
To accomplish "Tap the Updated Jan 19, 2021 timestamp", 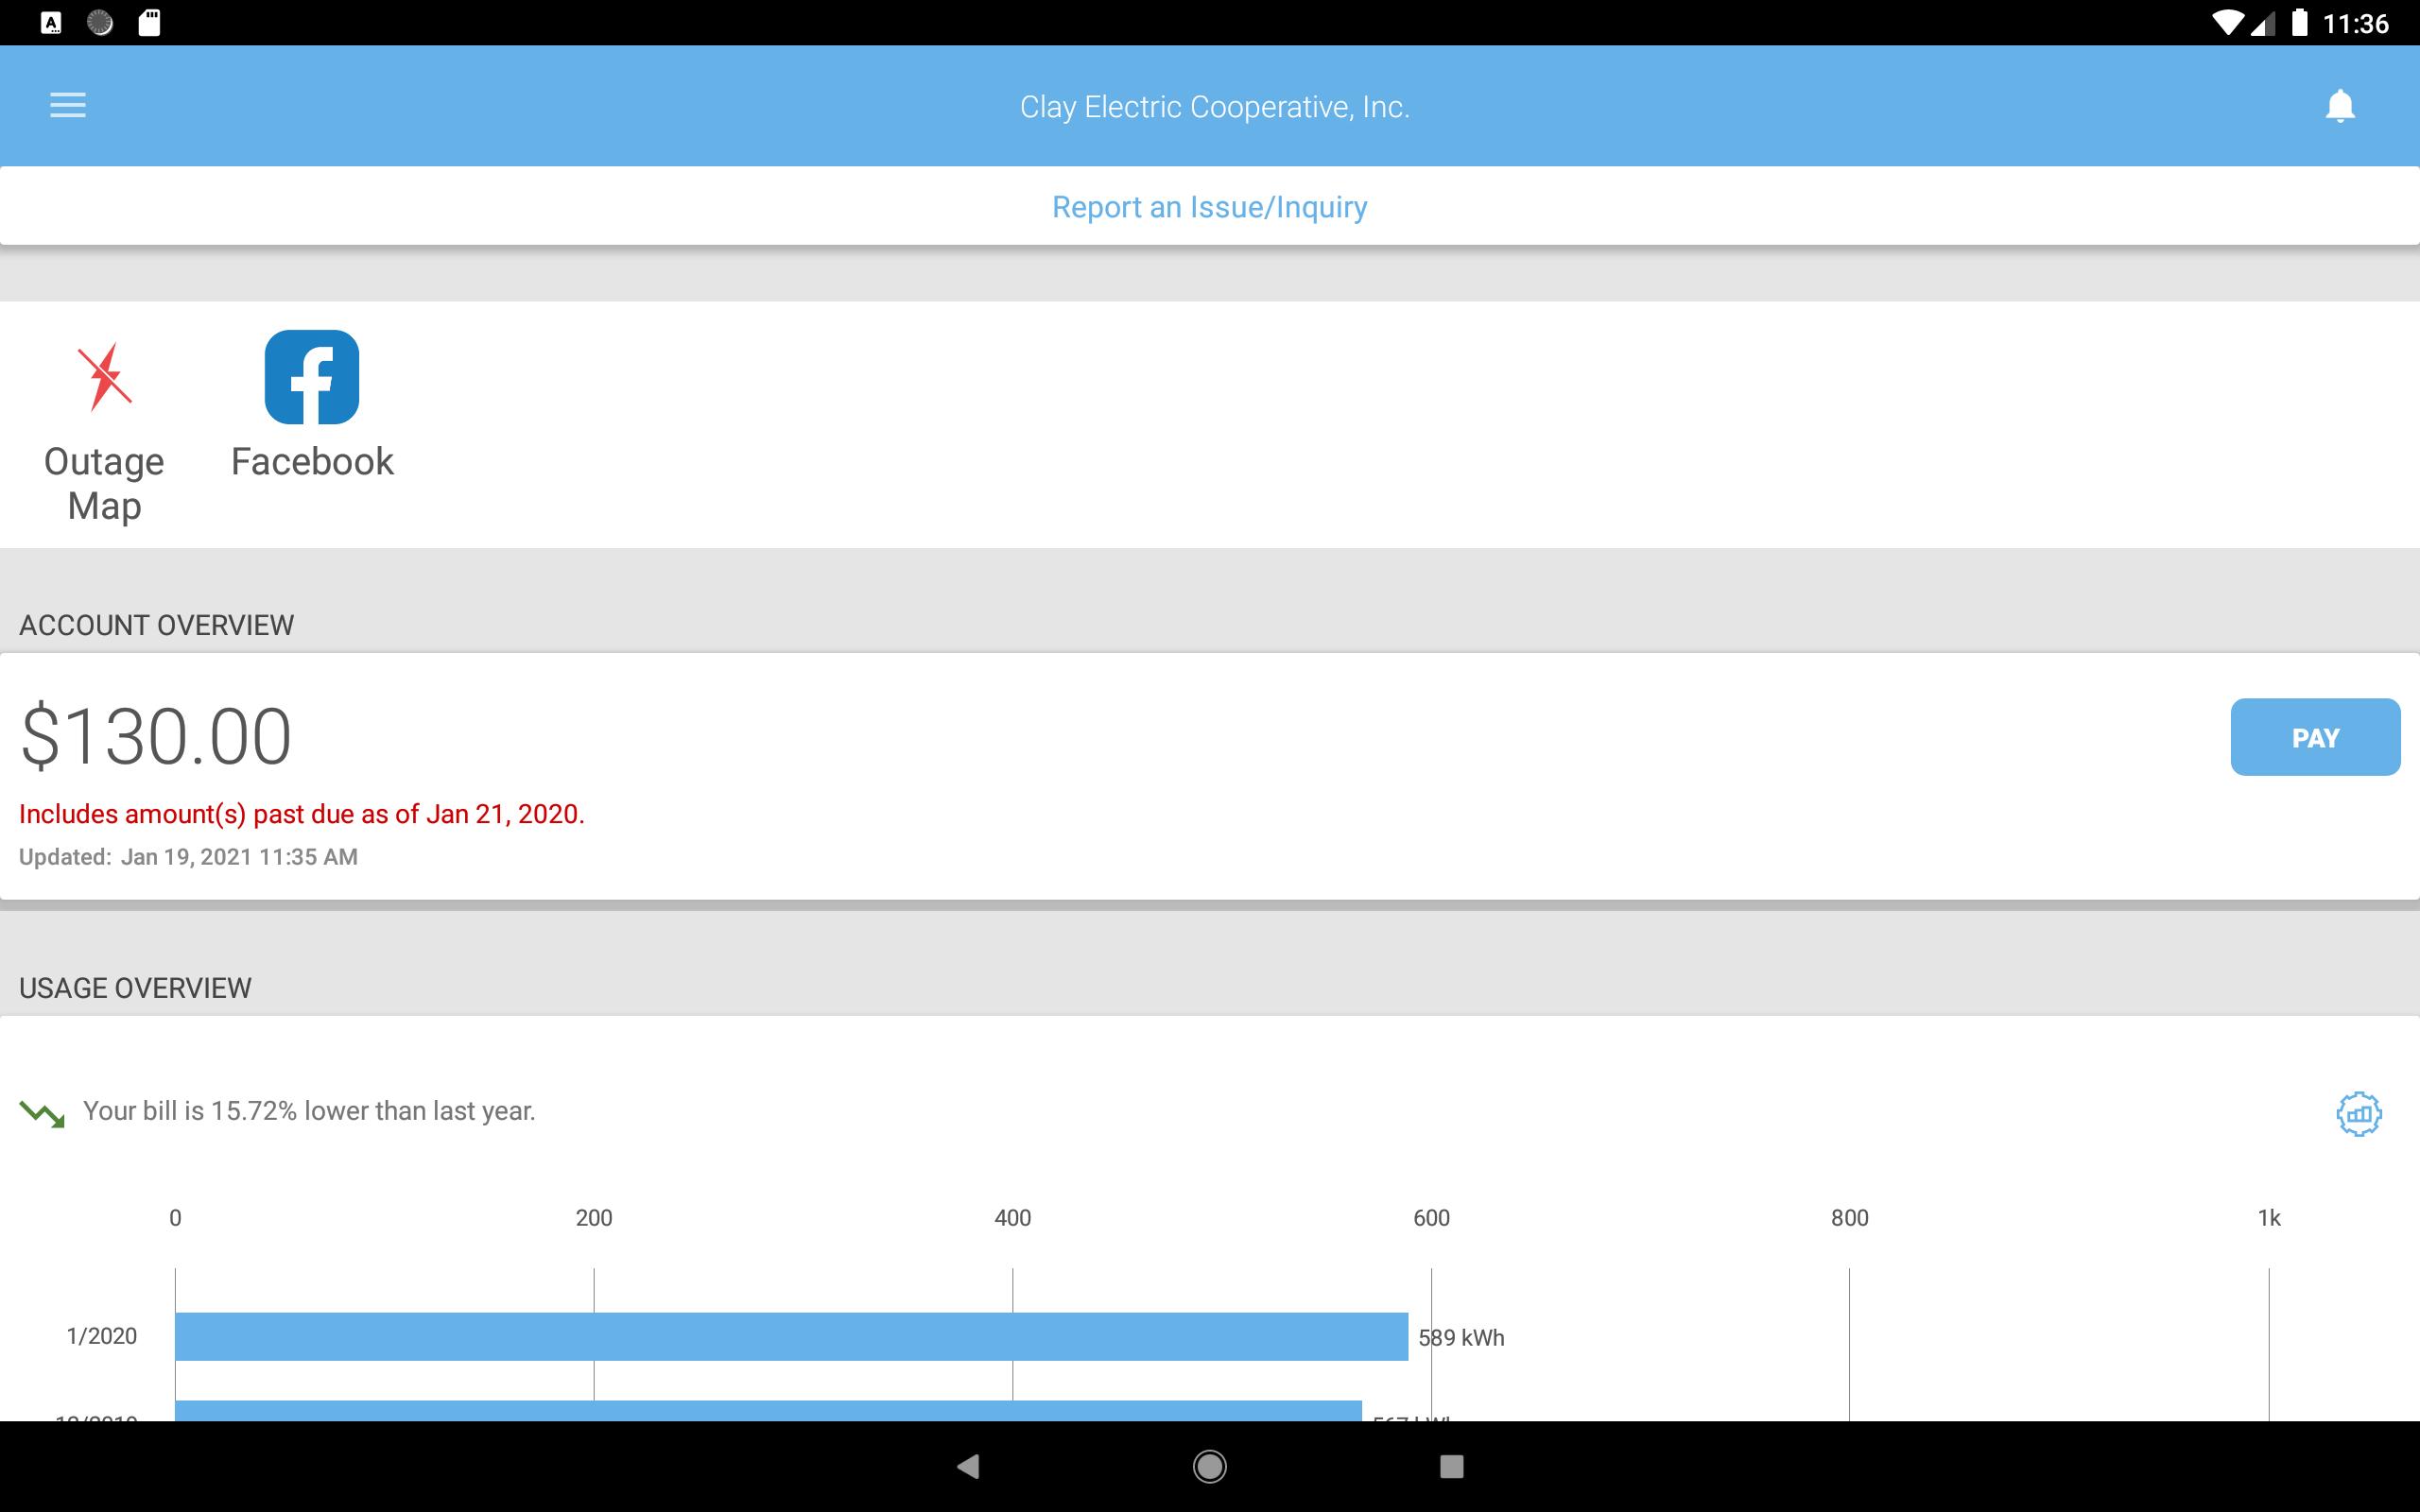I will 188,857.
